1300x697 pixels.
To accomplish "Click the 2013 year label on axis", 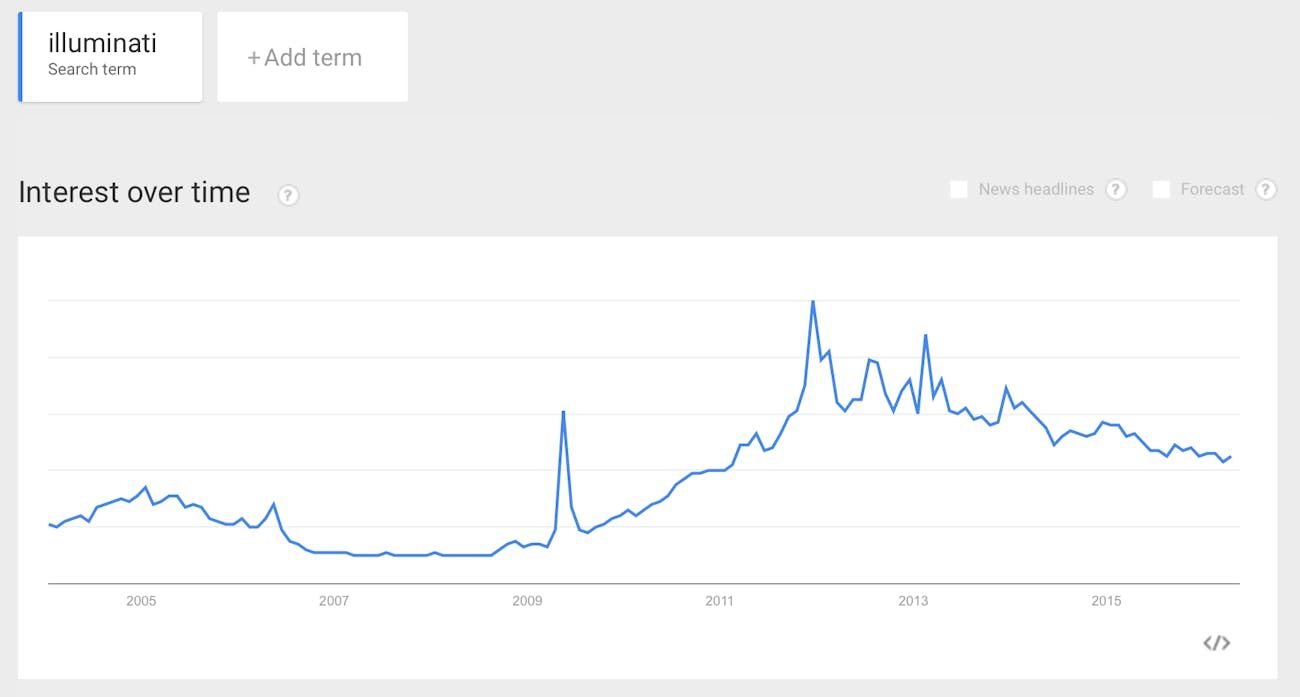I will point(913,601).
